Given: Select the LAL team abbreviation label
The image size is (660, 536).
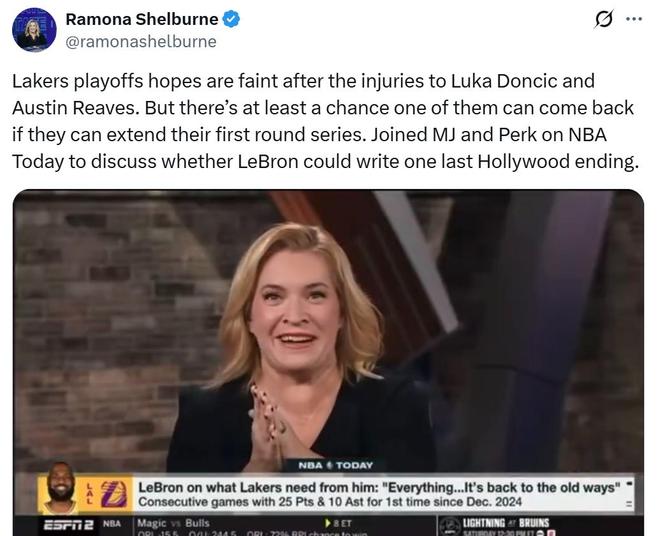Looking at the screenshot, I should (89, 494).
